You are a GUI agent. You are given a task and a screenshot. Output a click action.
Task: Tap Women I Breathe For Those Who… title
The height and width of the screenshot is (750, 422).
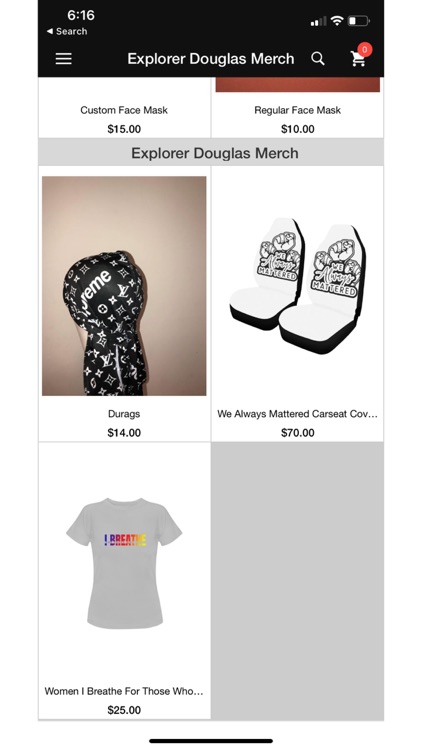coord(124,691)
